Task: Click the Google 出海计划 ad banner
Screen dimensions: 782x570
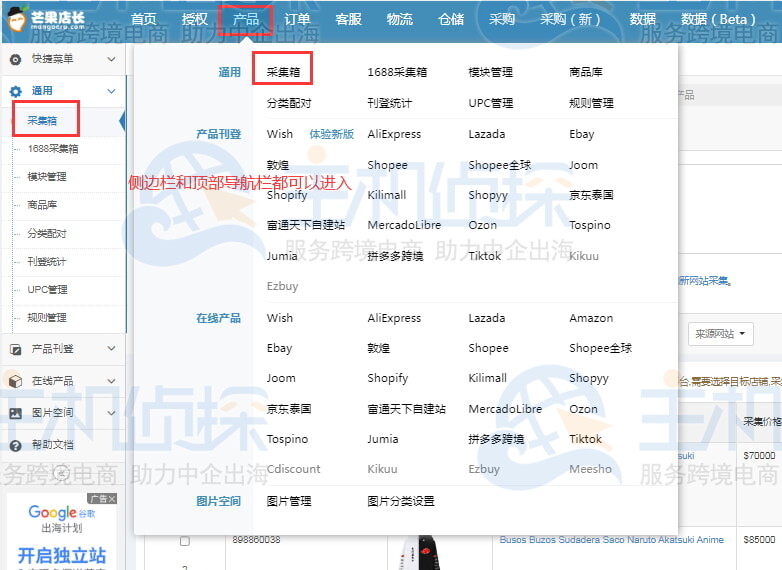Action: 61,531
